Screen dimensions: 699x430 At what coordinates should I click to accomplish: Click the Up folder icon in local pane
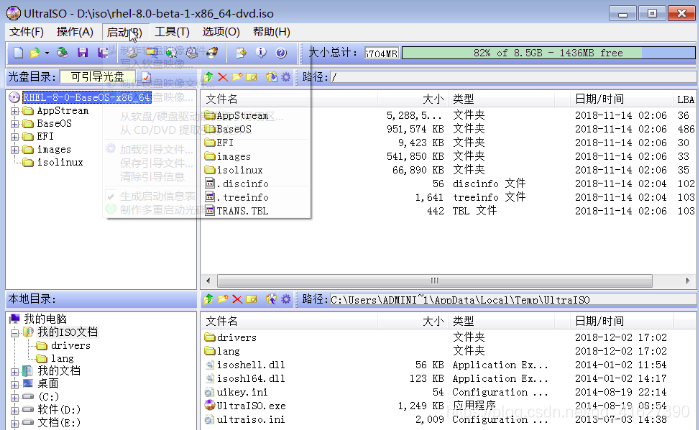pos(208,299)
